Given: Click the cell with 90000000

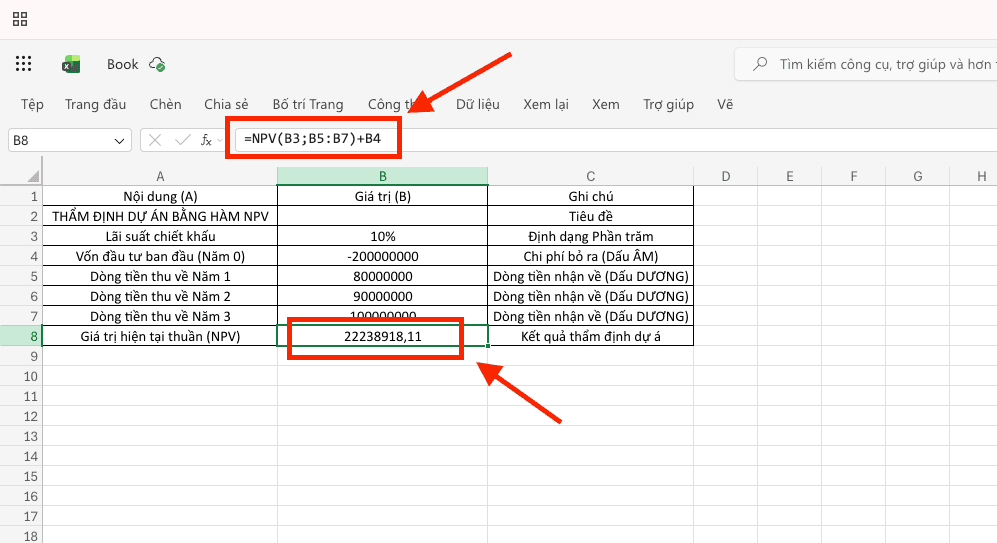Looking at the screenshot, I should tap(383, 296).
